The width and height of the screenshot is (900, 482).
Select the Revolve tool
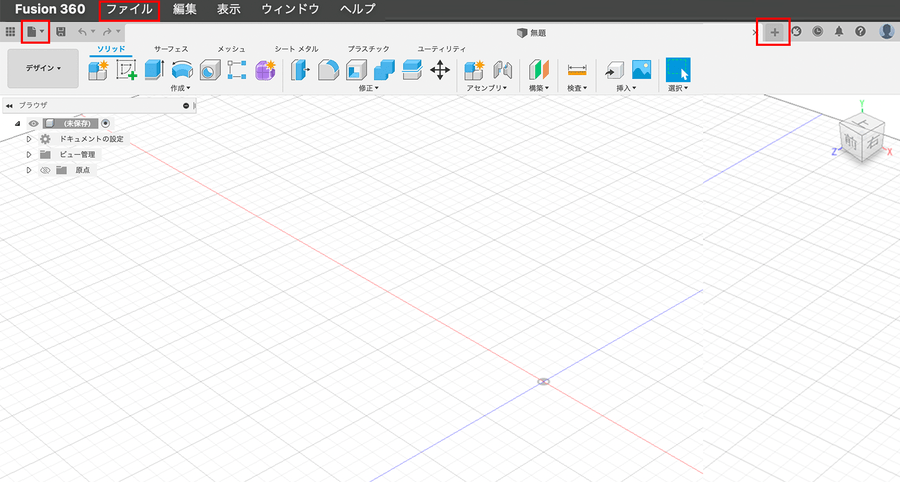coord(182,70)
